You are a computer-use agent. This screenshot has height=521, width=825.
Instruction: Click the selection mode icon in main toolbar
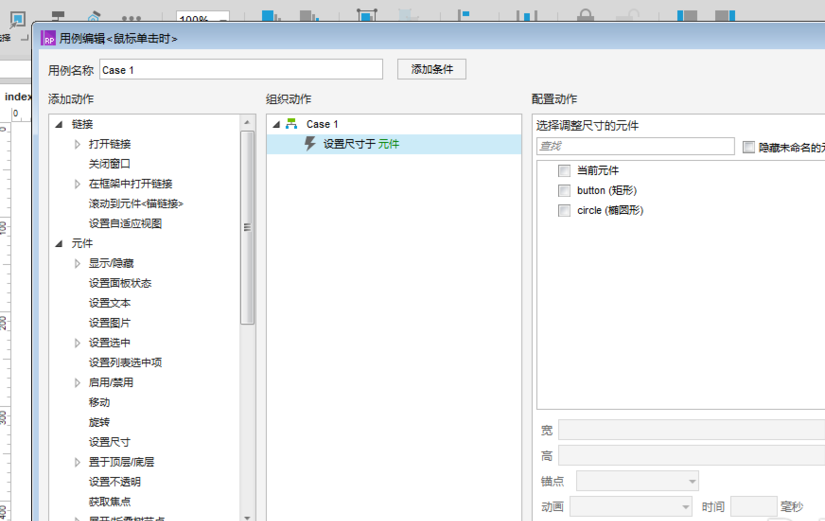coord(17,20)
